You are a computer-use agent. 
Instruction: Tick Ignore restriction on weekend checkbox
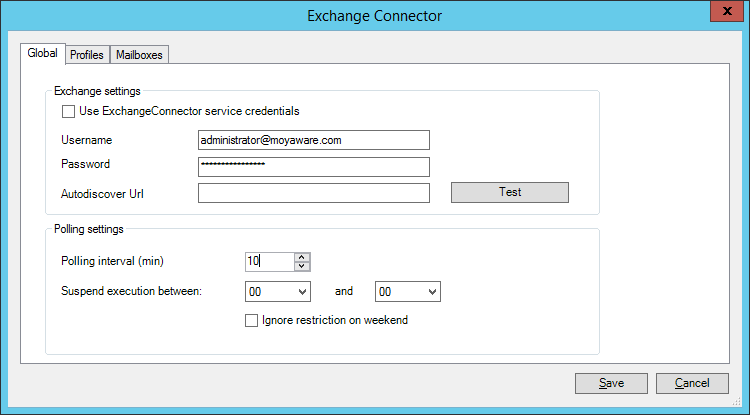tap(251, 320)
